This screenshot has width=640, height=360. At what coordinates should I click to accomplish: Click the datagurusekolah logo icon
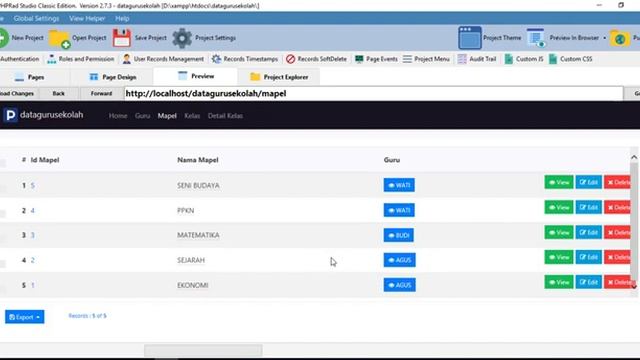[x=10, y=115]
